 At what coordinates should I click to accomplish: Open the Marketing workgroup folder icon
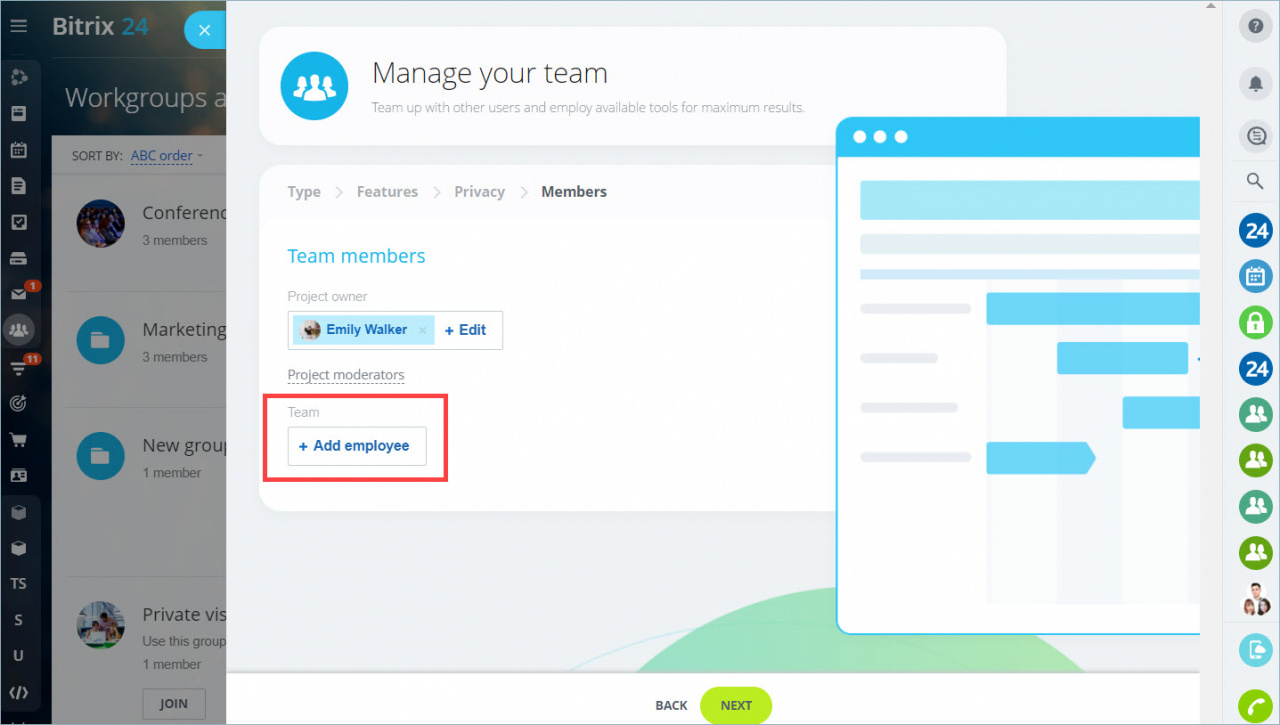coord(101,341)
